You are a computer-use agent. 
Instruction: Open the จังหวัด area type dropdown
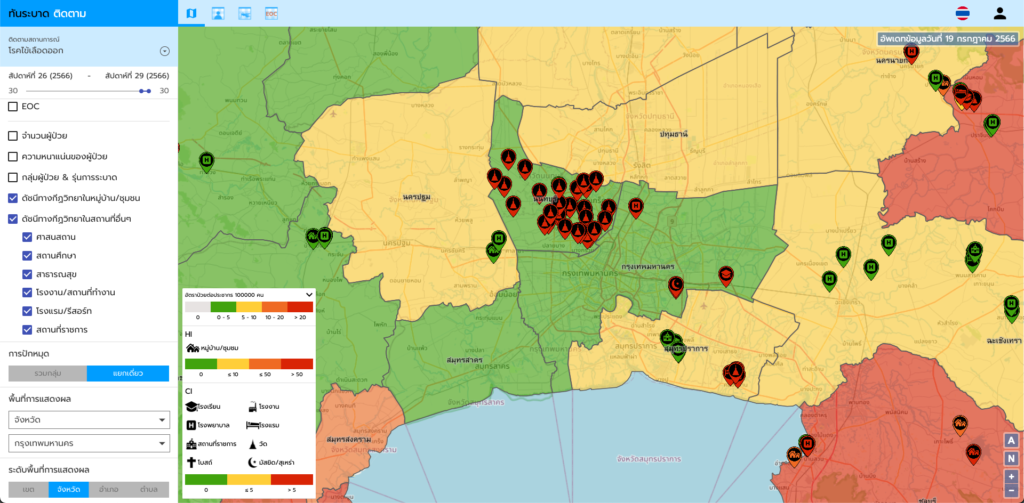pos(89,419)
